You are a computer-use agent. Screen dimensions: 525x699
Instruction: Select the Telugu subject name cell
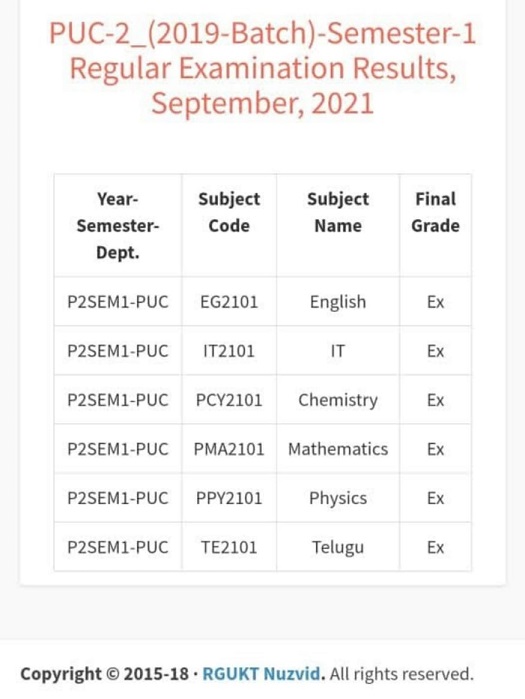click(x=338, y=547)
